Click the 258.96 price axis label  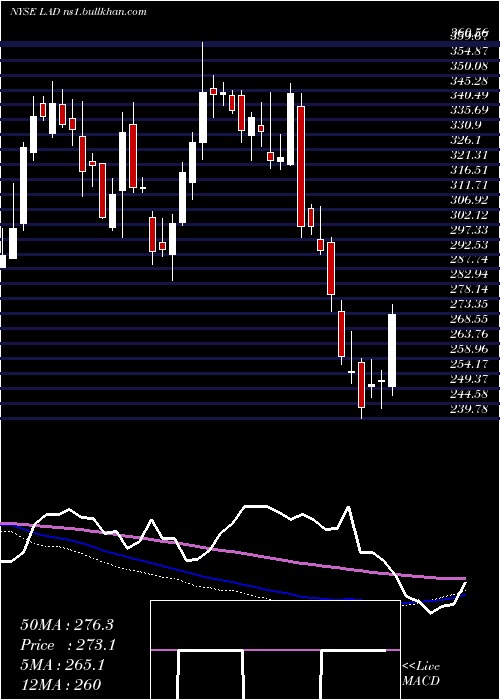(469, 349)
